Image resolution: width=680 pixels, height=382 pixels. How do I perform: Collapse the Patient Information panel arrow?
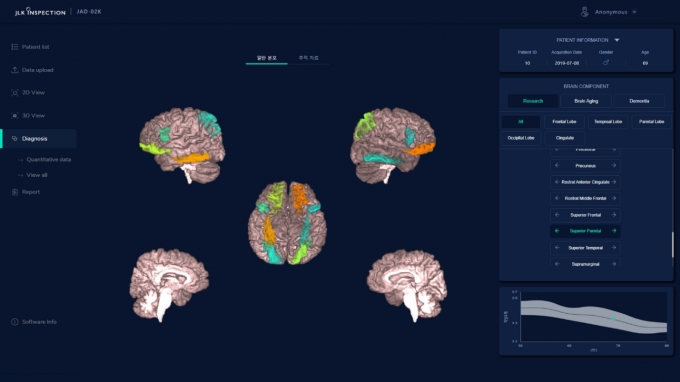point(617,40)
